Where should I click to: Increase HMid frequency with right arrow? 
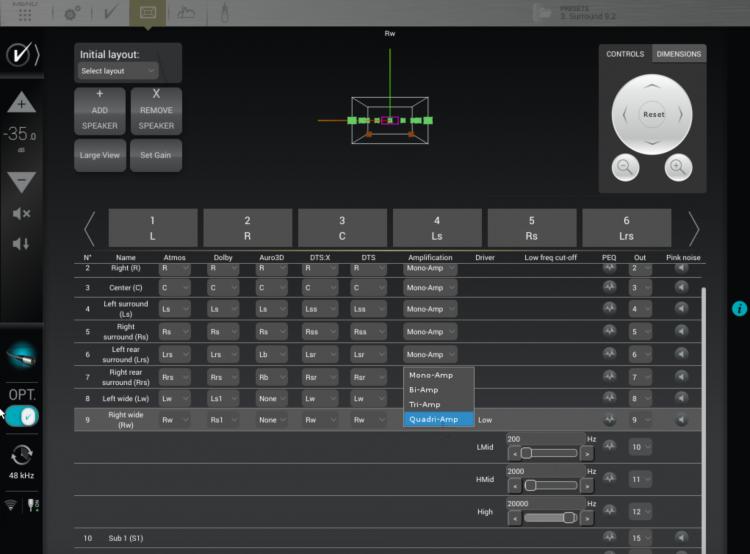tap(587, 486)
